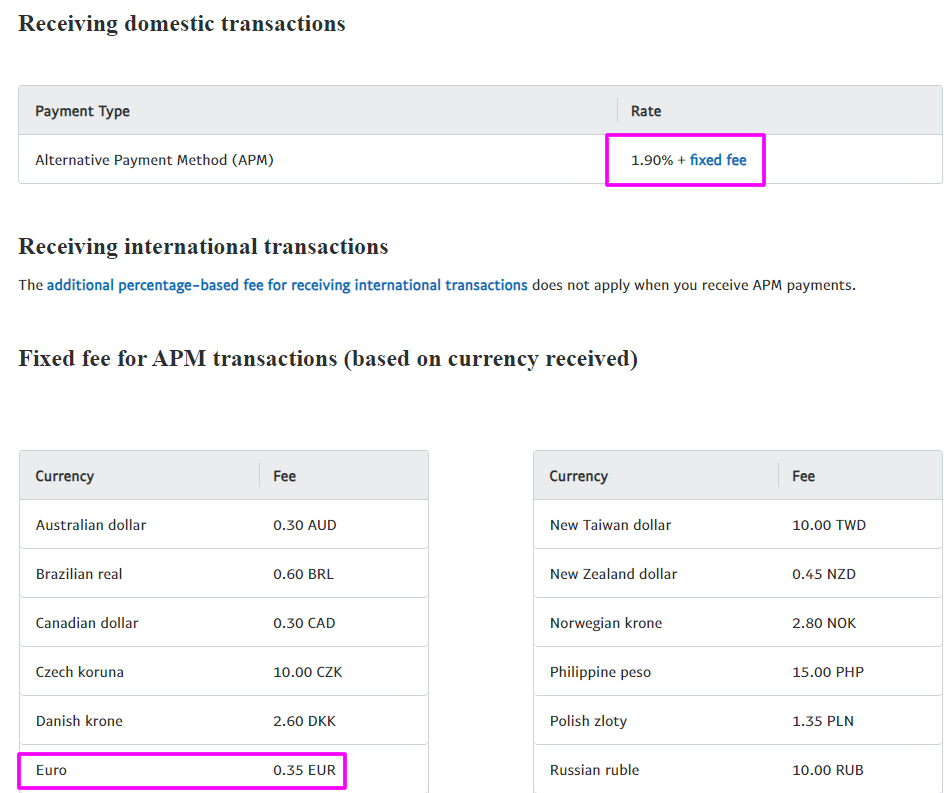
Task: Click the 'Receiving domestic transactions' heading
Action: [182, 24]
